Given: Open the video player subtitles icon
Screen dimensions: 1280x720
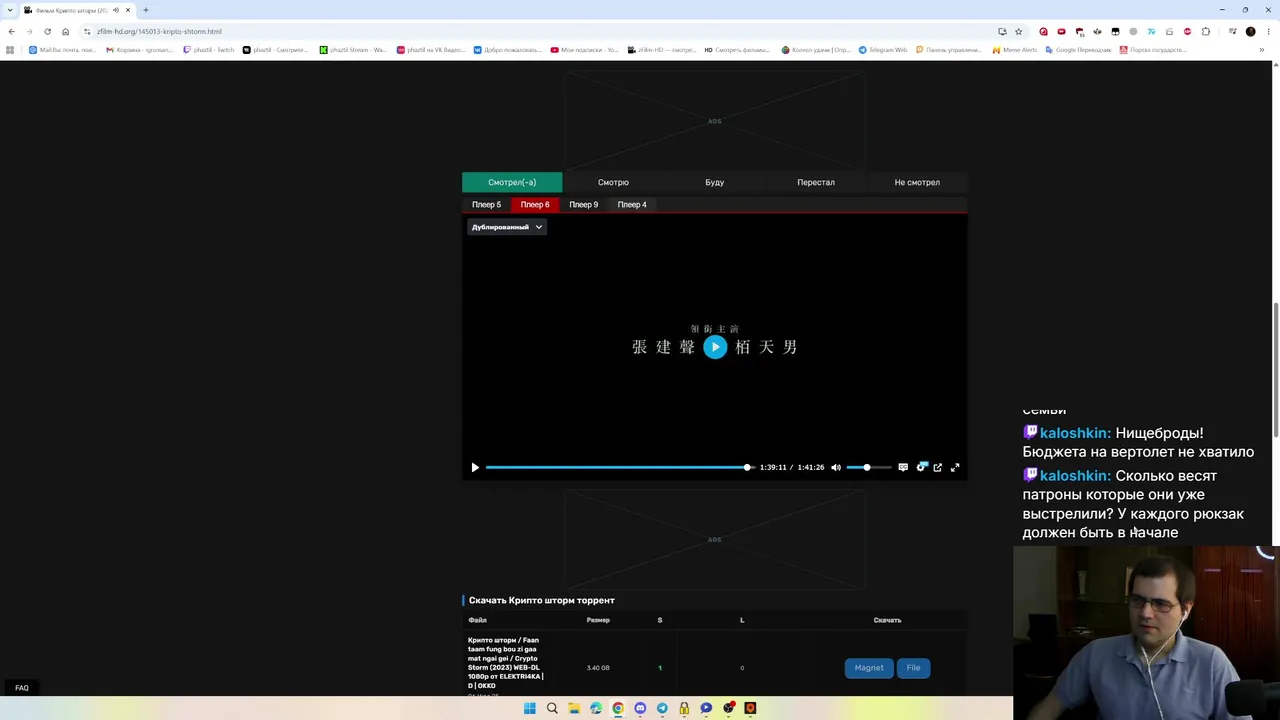Looking at the screenshot, I should pos(903,467).
